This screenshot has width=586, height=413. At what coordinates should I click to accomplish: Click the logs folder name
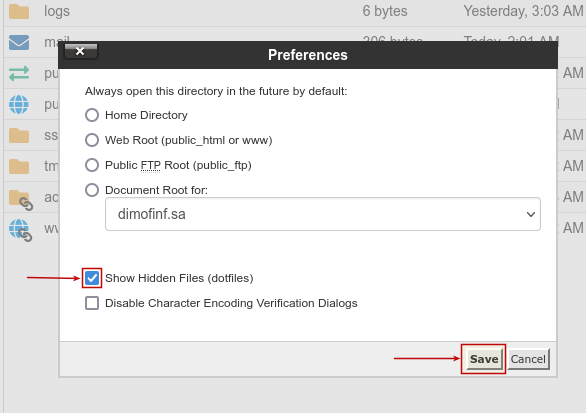click(x=57, y=11)
